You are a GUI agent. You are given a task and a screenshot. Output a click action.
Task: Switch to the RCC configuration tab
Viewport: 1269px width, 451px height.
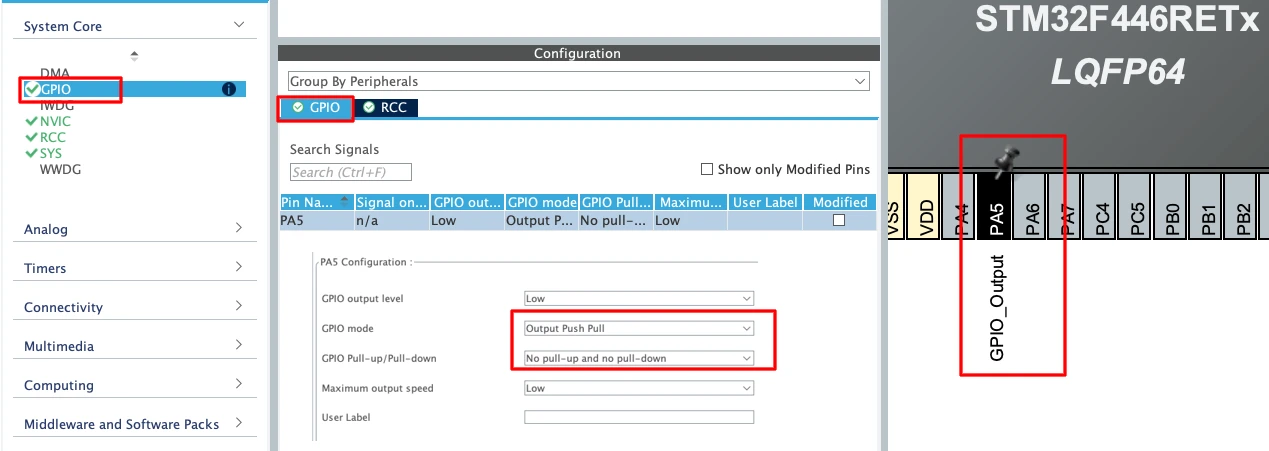(386, 107)
